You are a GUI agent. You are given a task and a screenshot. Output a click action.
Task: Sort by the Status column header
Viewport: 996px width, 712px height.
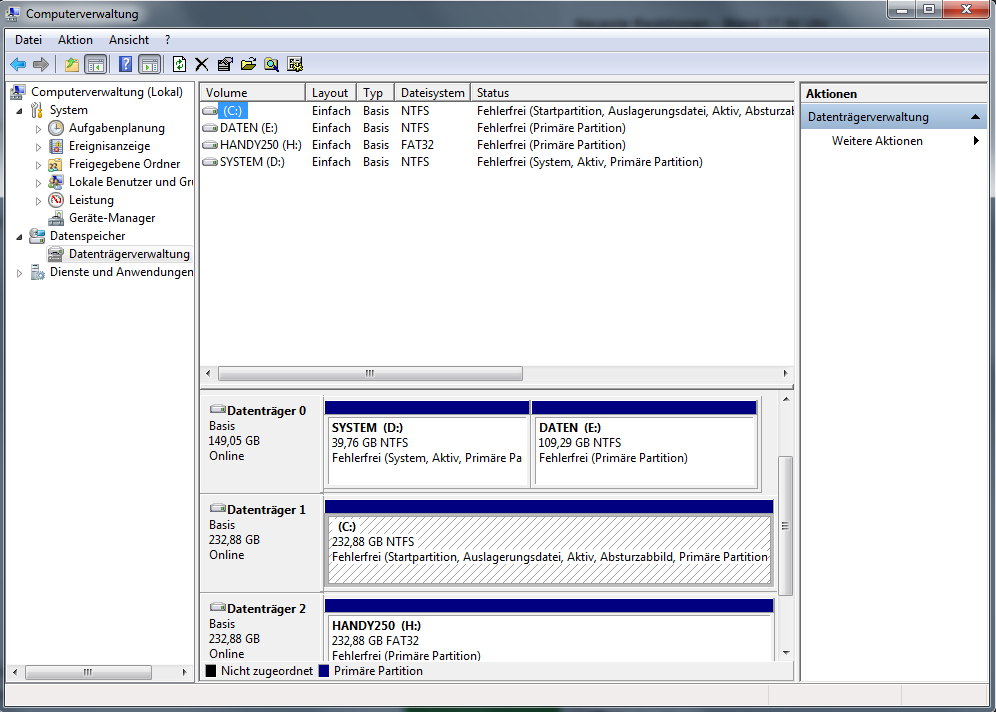pos(632,93)
